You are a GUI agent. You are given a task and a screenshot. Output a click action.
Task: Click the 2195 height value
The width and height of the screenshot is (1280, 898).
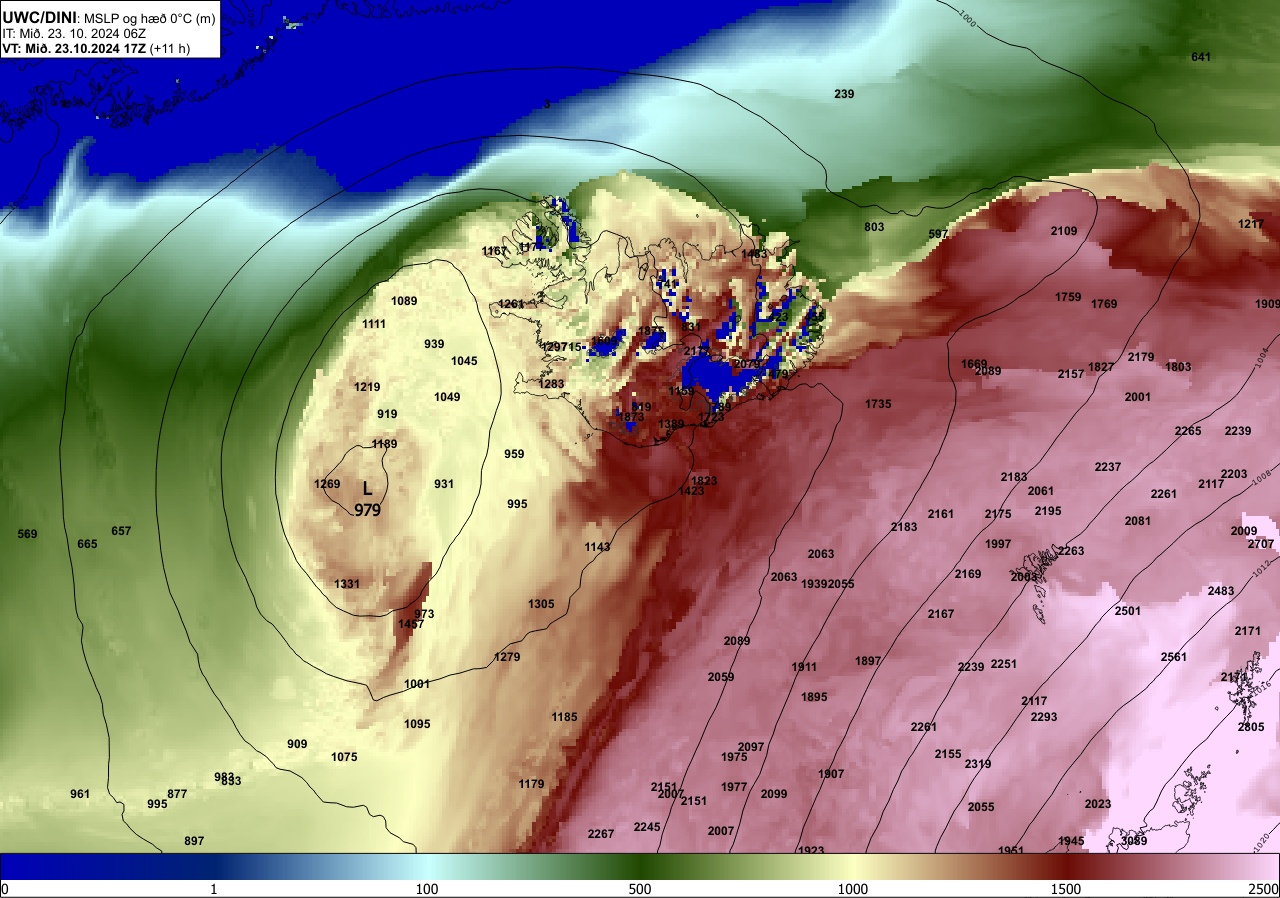point(1048,511)
